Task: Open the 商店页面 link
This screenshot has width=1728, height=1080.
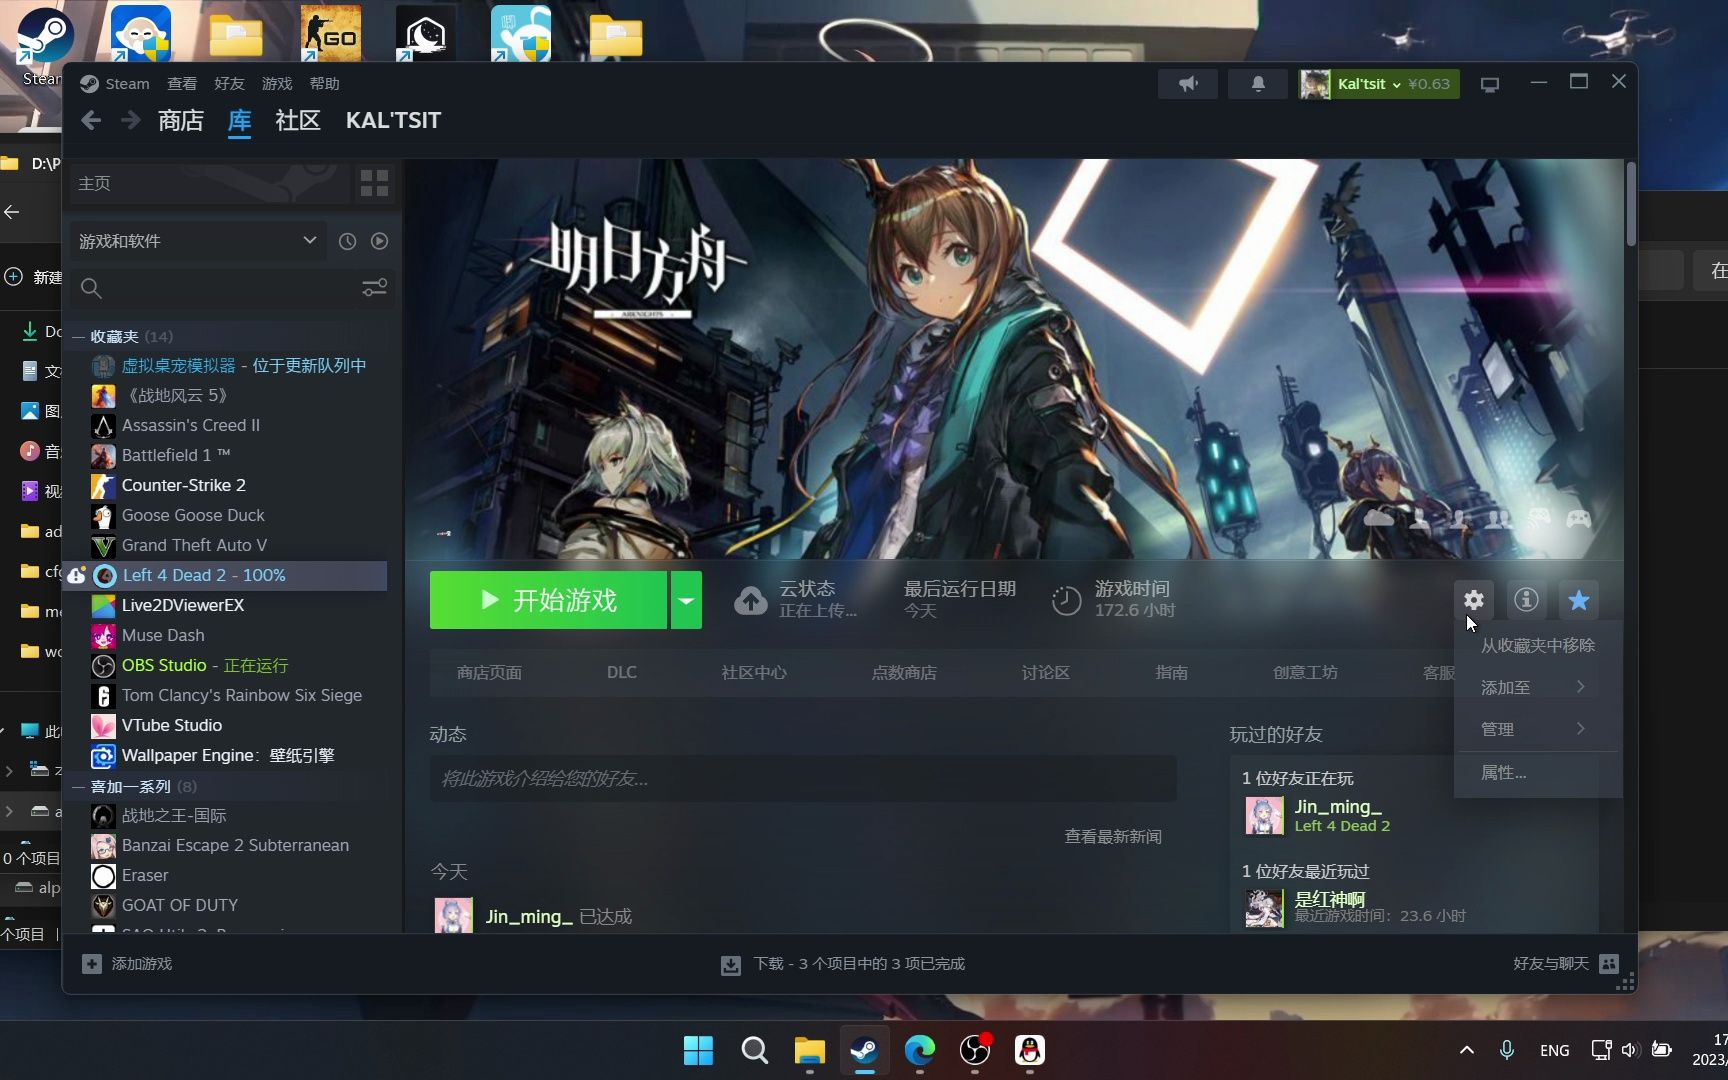Action: (x=489, y=673)
